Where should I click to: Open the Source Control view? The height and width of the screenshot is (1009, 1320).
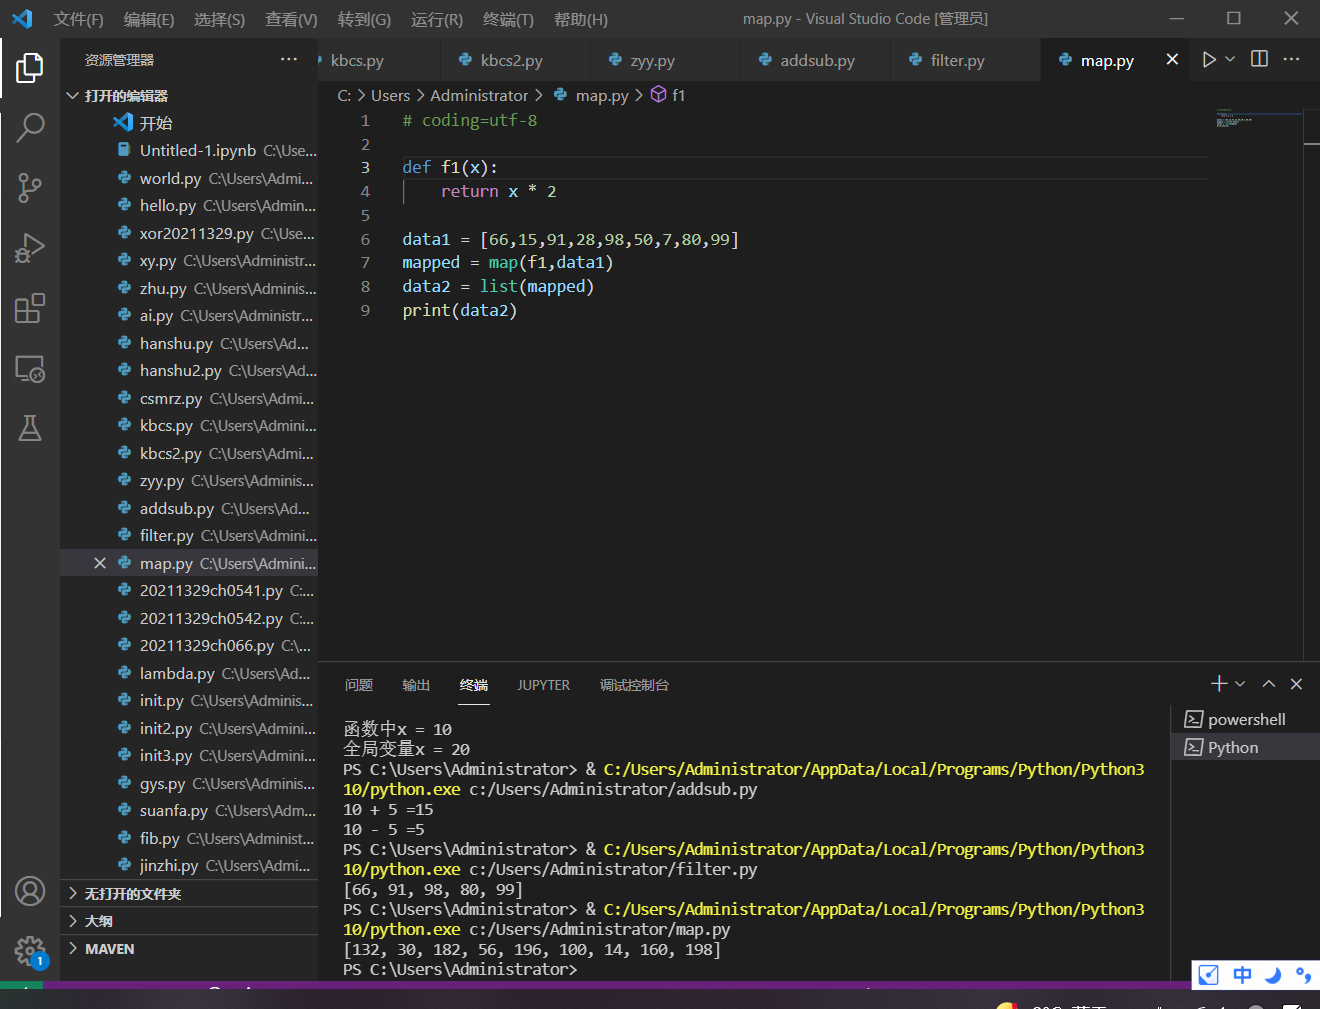point(30,187)
